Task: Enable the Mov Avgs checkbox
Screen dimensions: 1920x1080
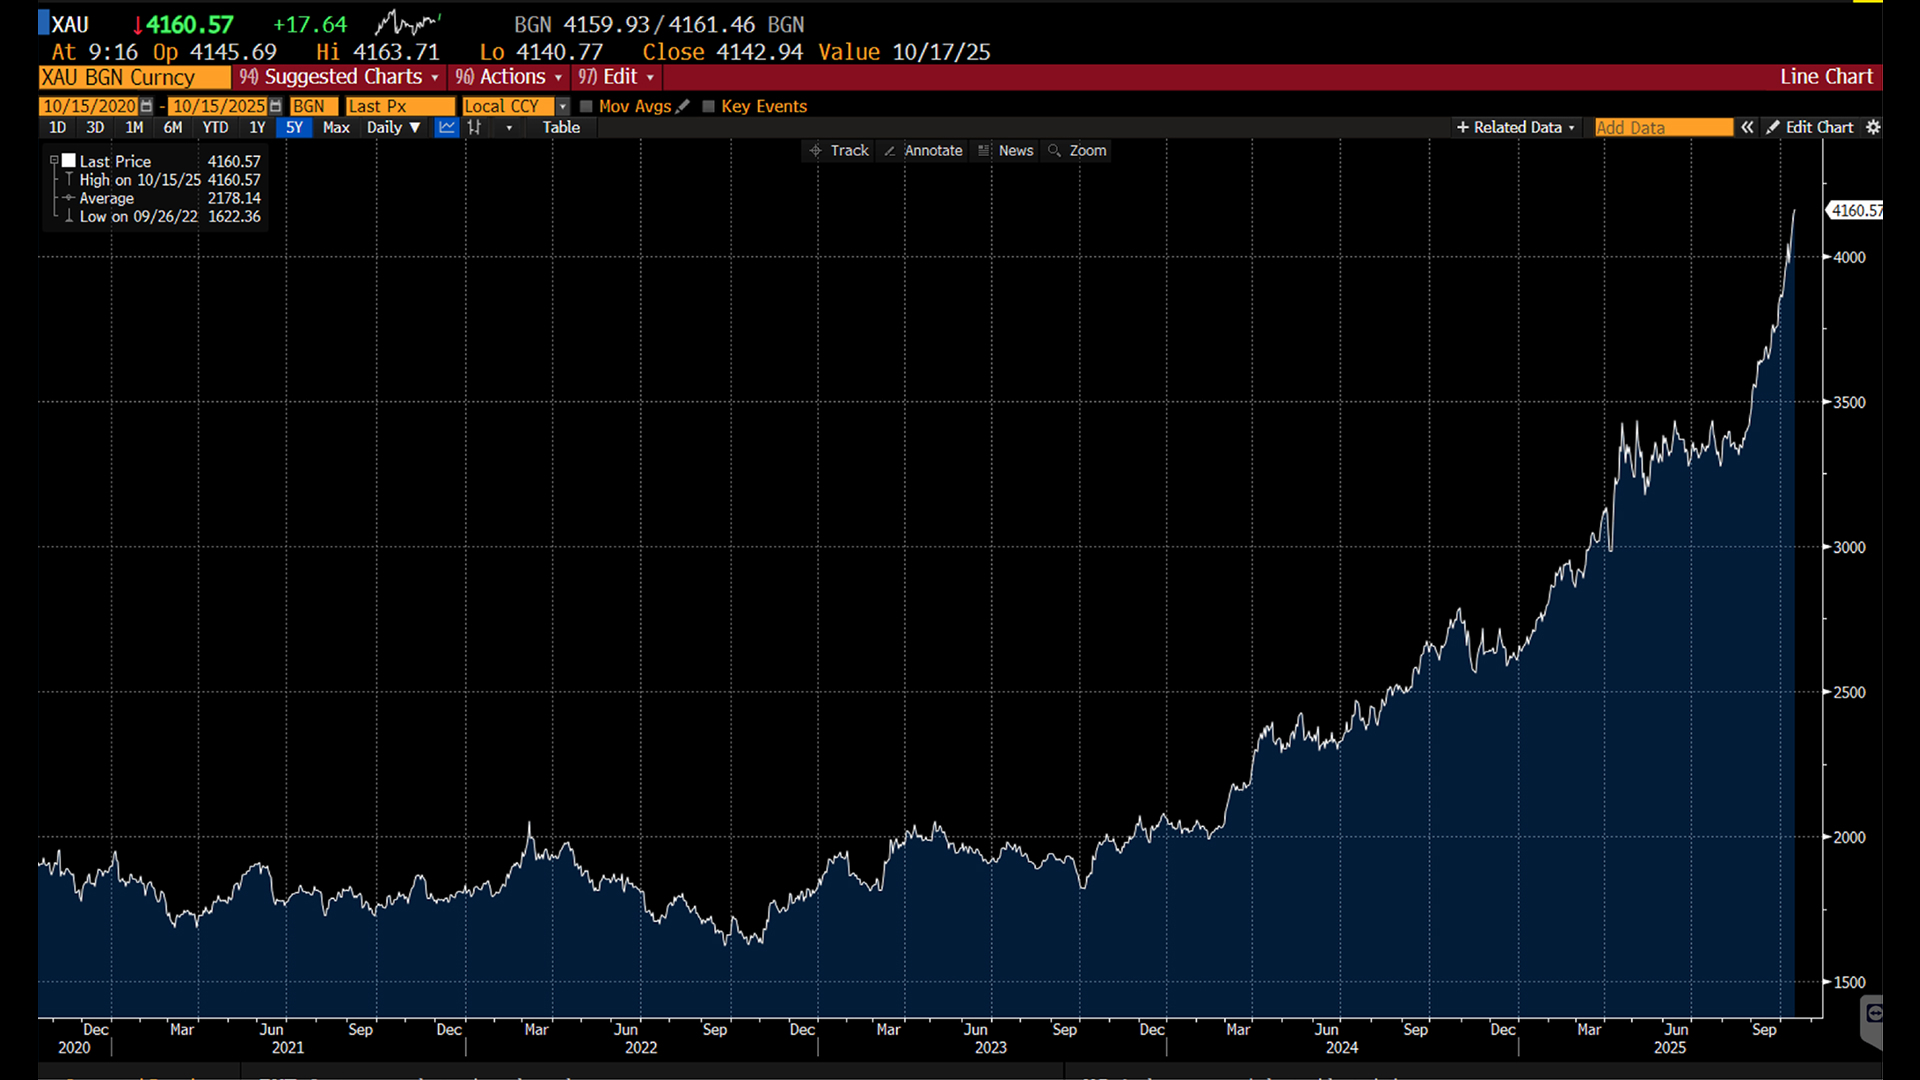Action: pyautogui.click(x=587, y=106)
